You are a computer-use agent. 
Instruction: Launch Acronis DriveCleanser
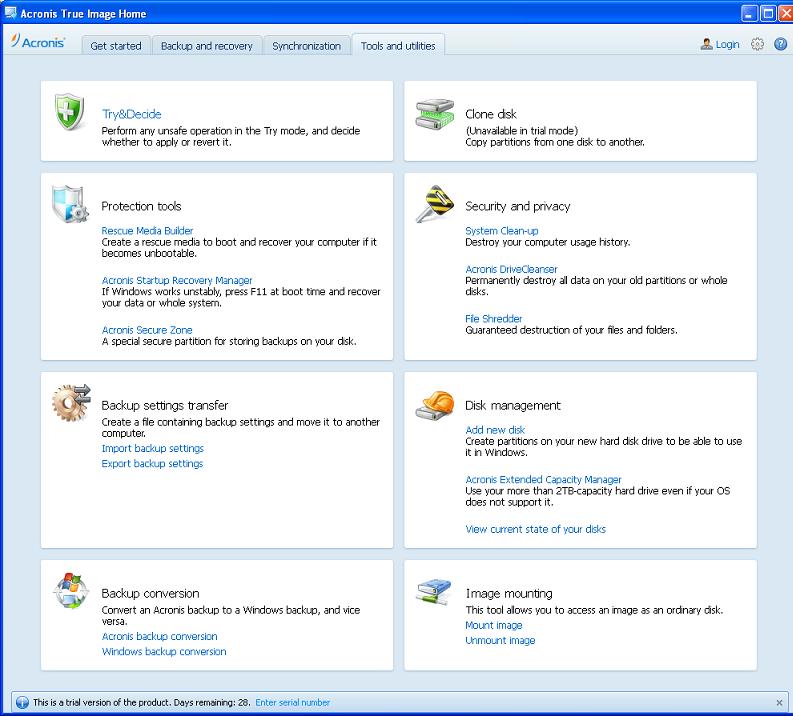coord(511,269)
